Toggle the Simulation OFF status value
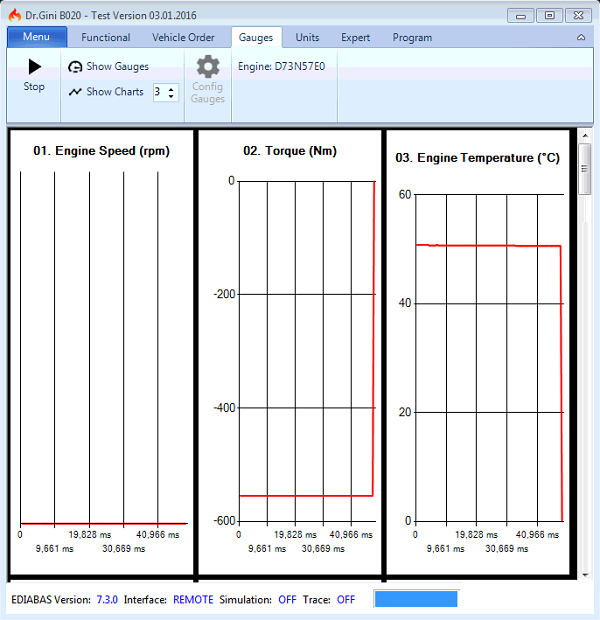Screen dimensions: 600x620 click(x=287, y=600)
